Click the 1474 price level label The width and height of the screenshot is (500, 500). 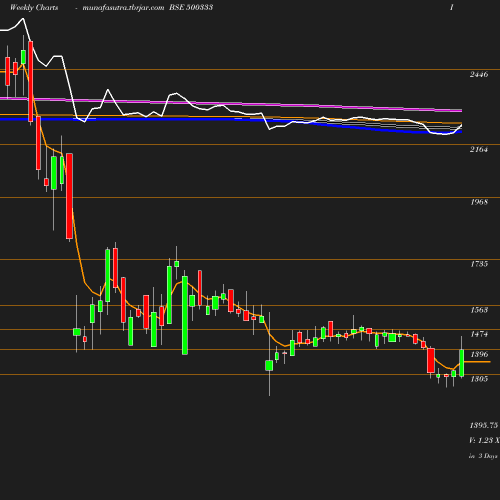click(x=479, y=334)
